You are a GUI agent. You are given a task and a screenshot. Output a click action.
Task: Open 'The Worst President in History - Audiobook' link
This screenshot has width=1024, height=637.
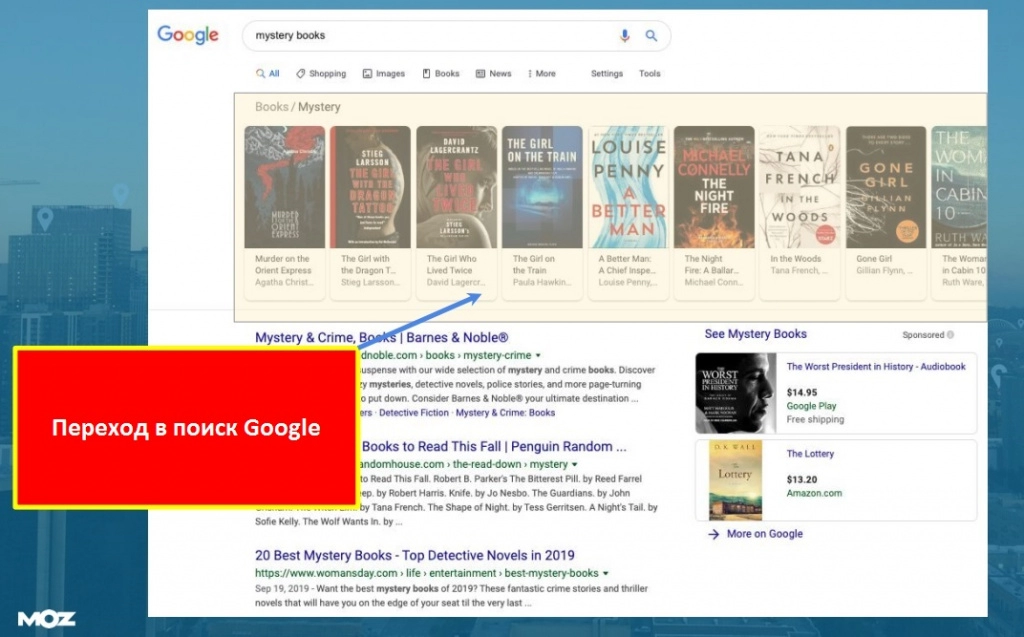pos(876,367)
